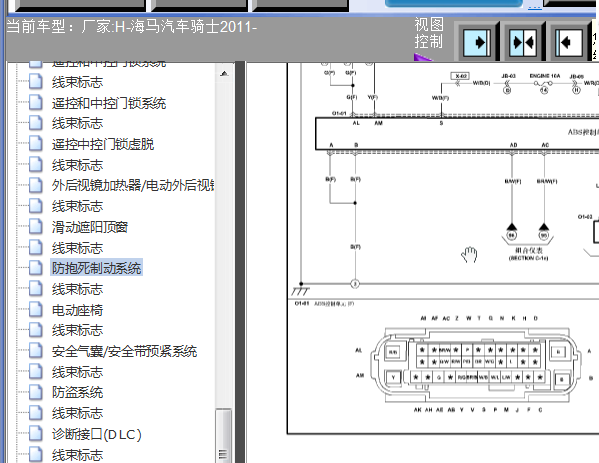Click document icon beside 安全气囊/安全带预紧系统
The width and height of the screenshot is (599, 463).
36,351
